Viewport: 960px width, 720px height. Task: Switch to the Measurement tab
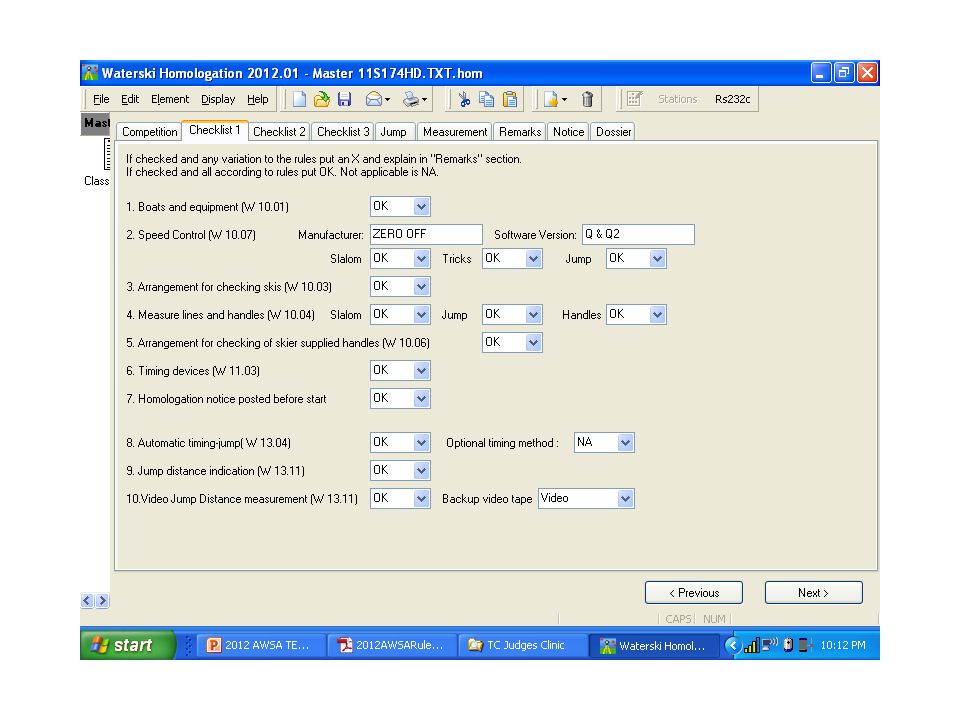pos(455,132)
